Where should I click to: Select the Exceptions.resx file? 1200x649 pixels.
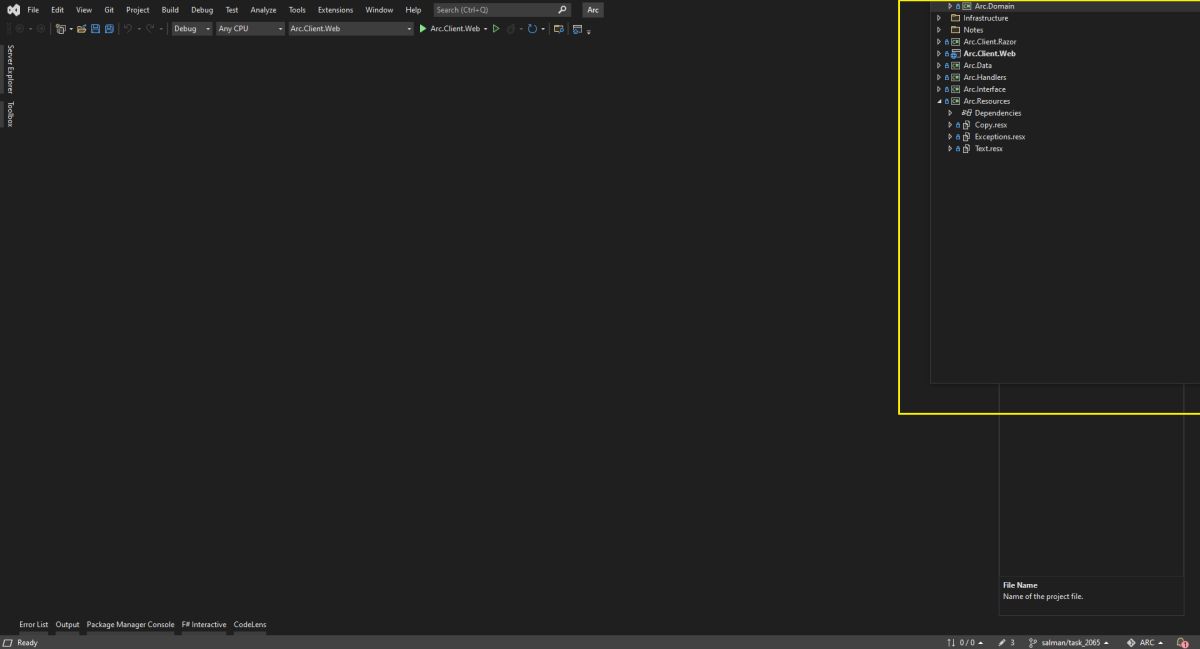[1000, 137]
